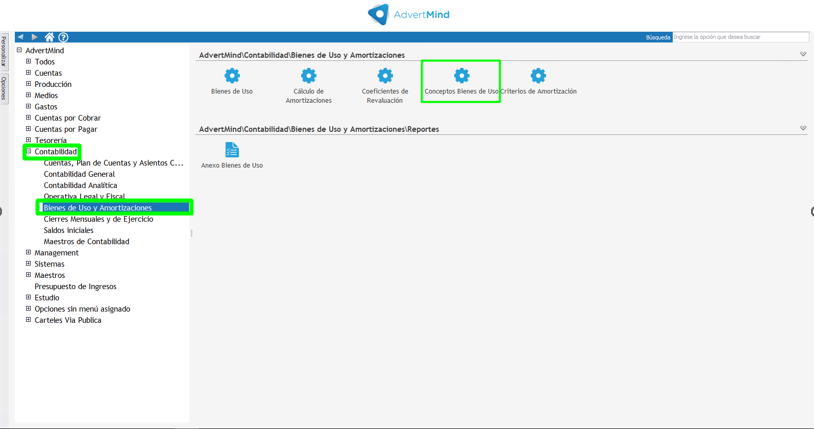Go back with the left arrow icon
Image resolution: width=814 pixels, height=429 pixels.
coord(21,37)
